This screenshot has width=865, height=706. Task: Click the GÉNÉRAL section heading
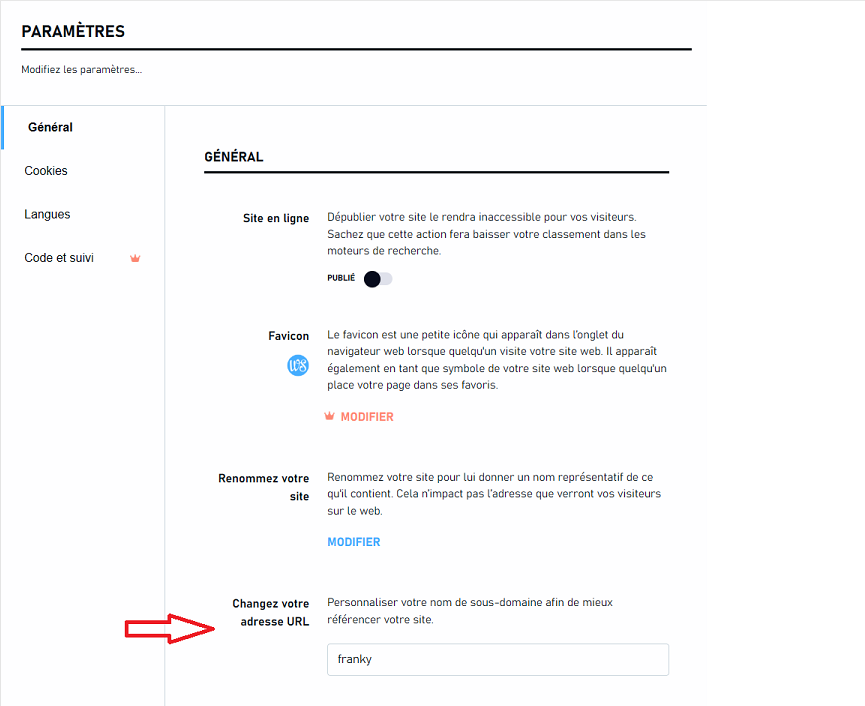coord(234,157)
